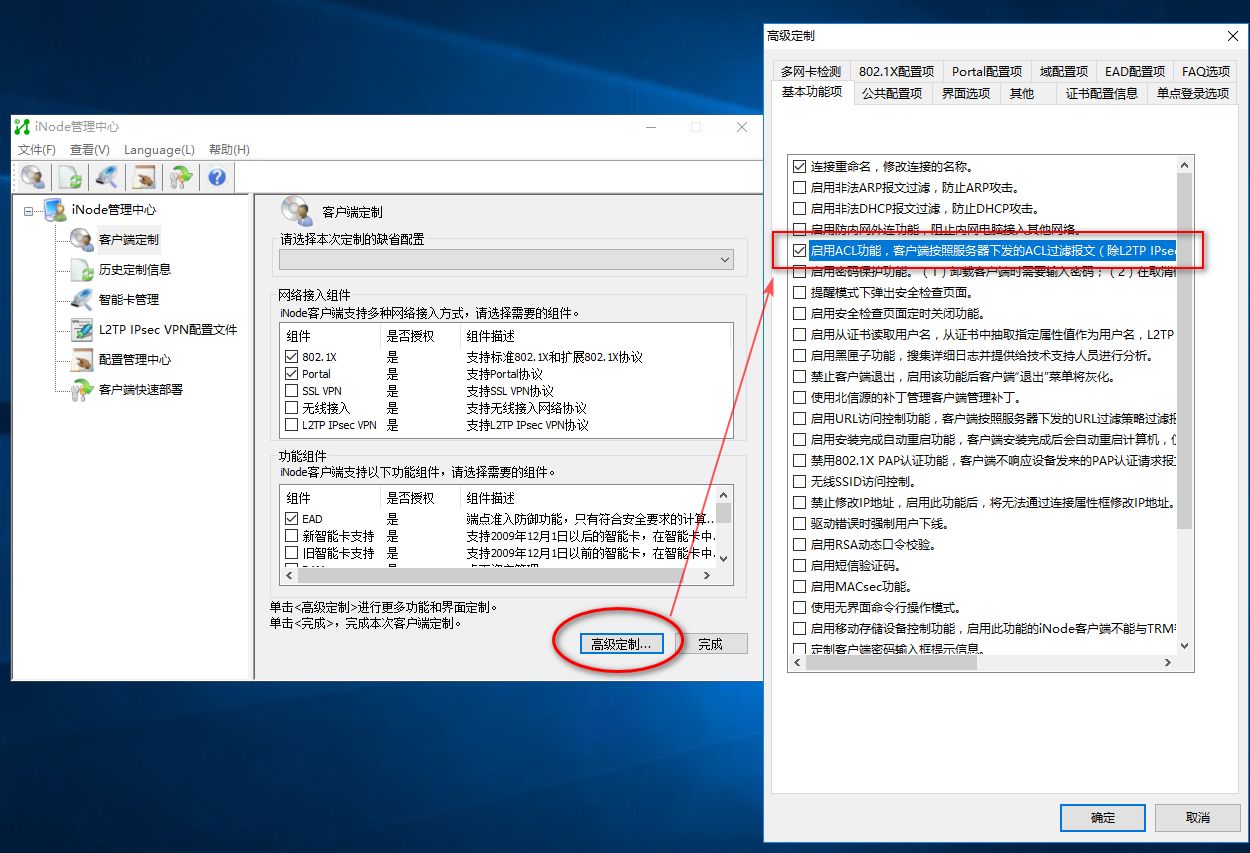This screenshot has width=1250, height=853.
Task: Select the iNode管理中心 root node icon in the tree
Action: coord(54,210)
